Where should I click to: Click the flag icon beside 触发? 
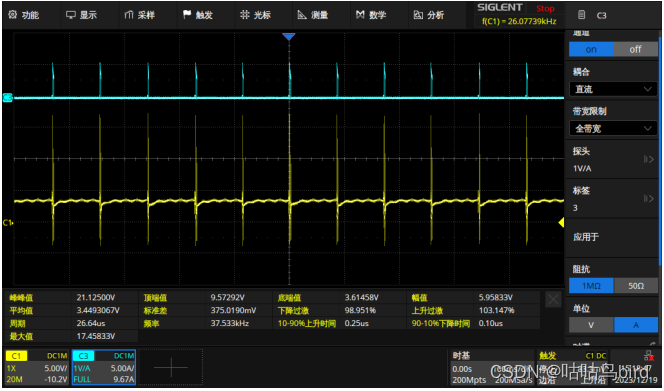pos(187,15)
